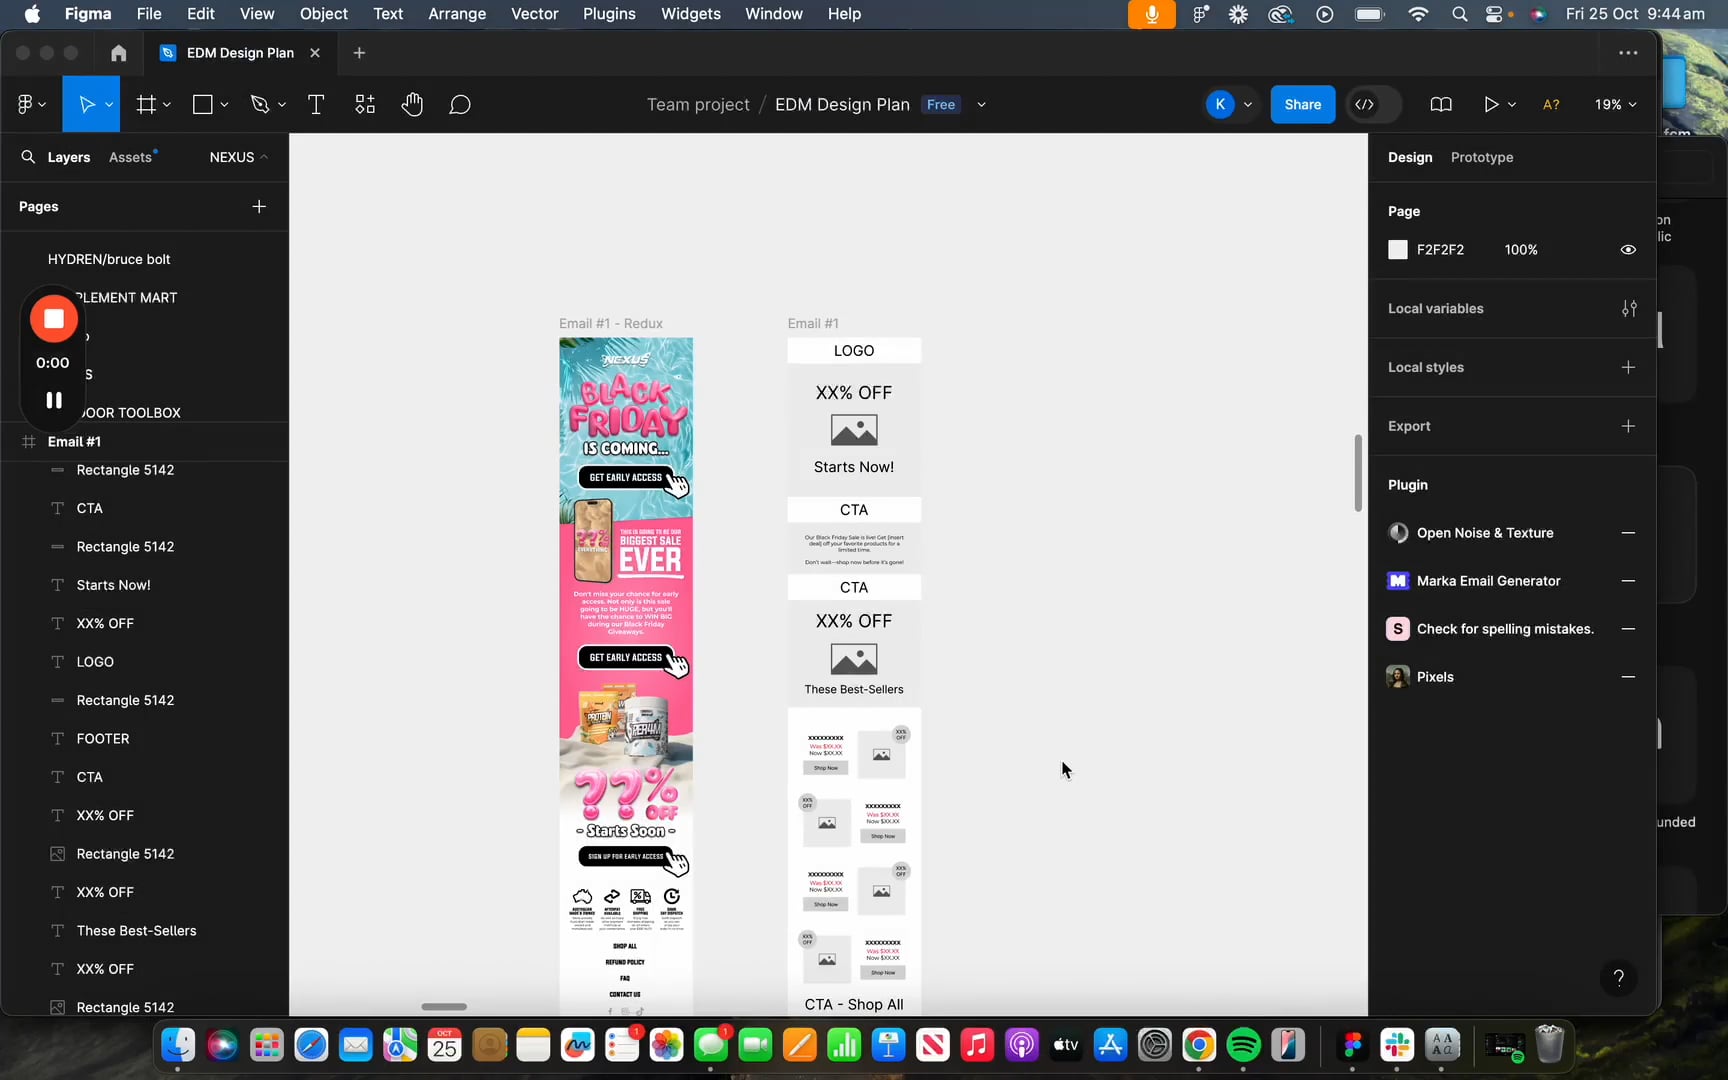This screenshot has width=1728, height=1080.
Task: Open Spotify from the Dock
Action: point(1243,1046)
